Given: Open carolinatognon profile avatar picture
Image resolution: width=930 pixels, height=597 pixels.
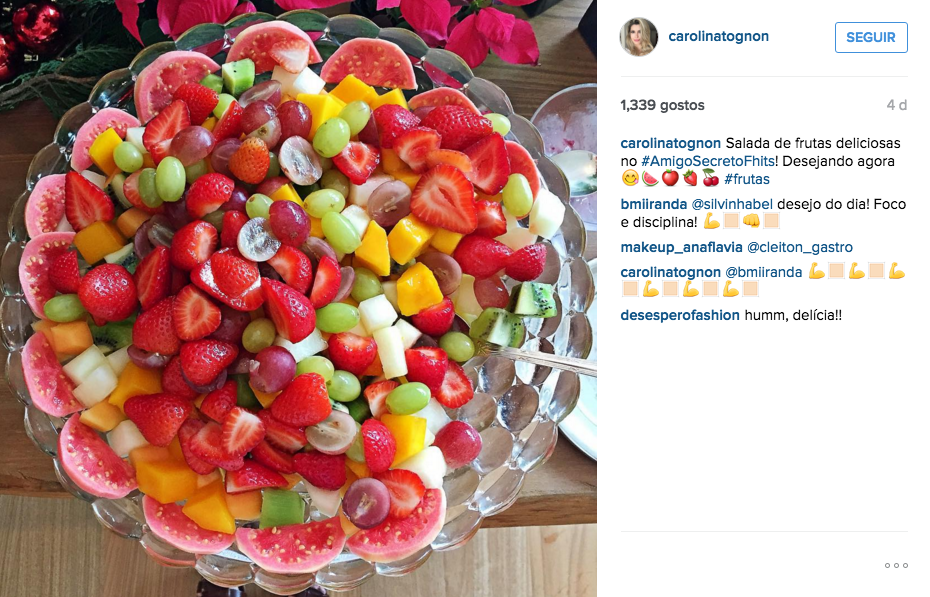Looking at the screenshot, I should [x=639, y=37].
